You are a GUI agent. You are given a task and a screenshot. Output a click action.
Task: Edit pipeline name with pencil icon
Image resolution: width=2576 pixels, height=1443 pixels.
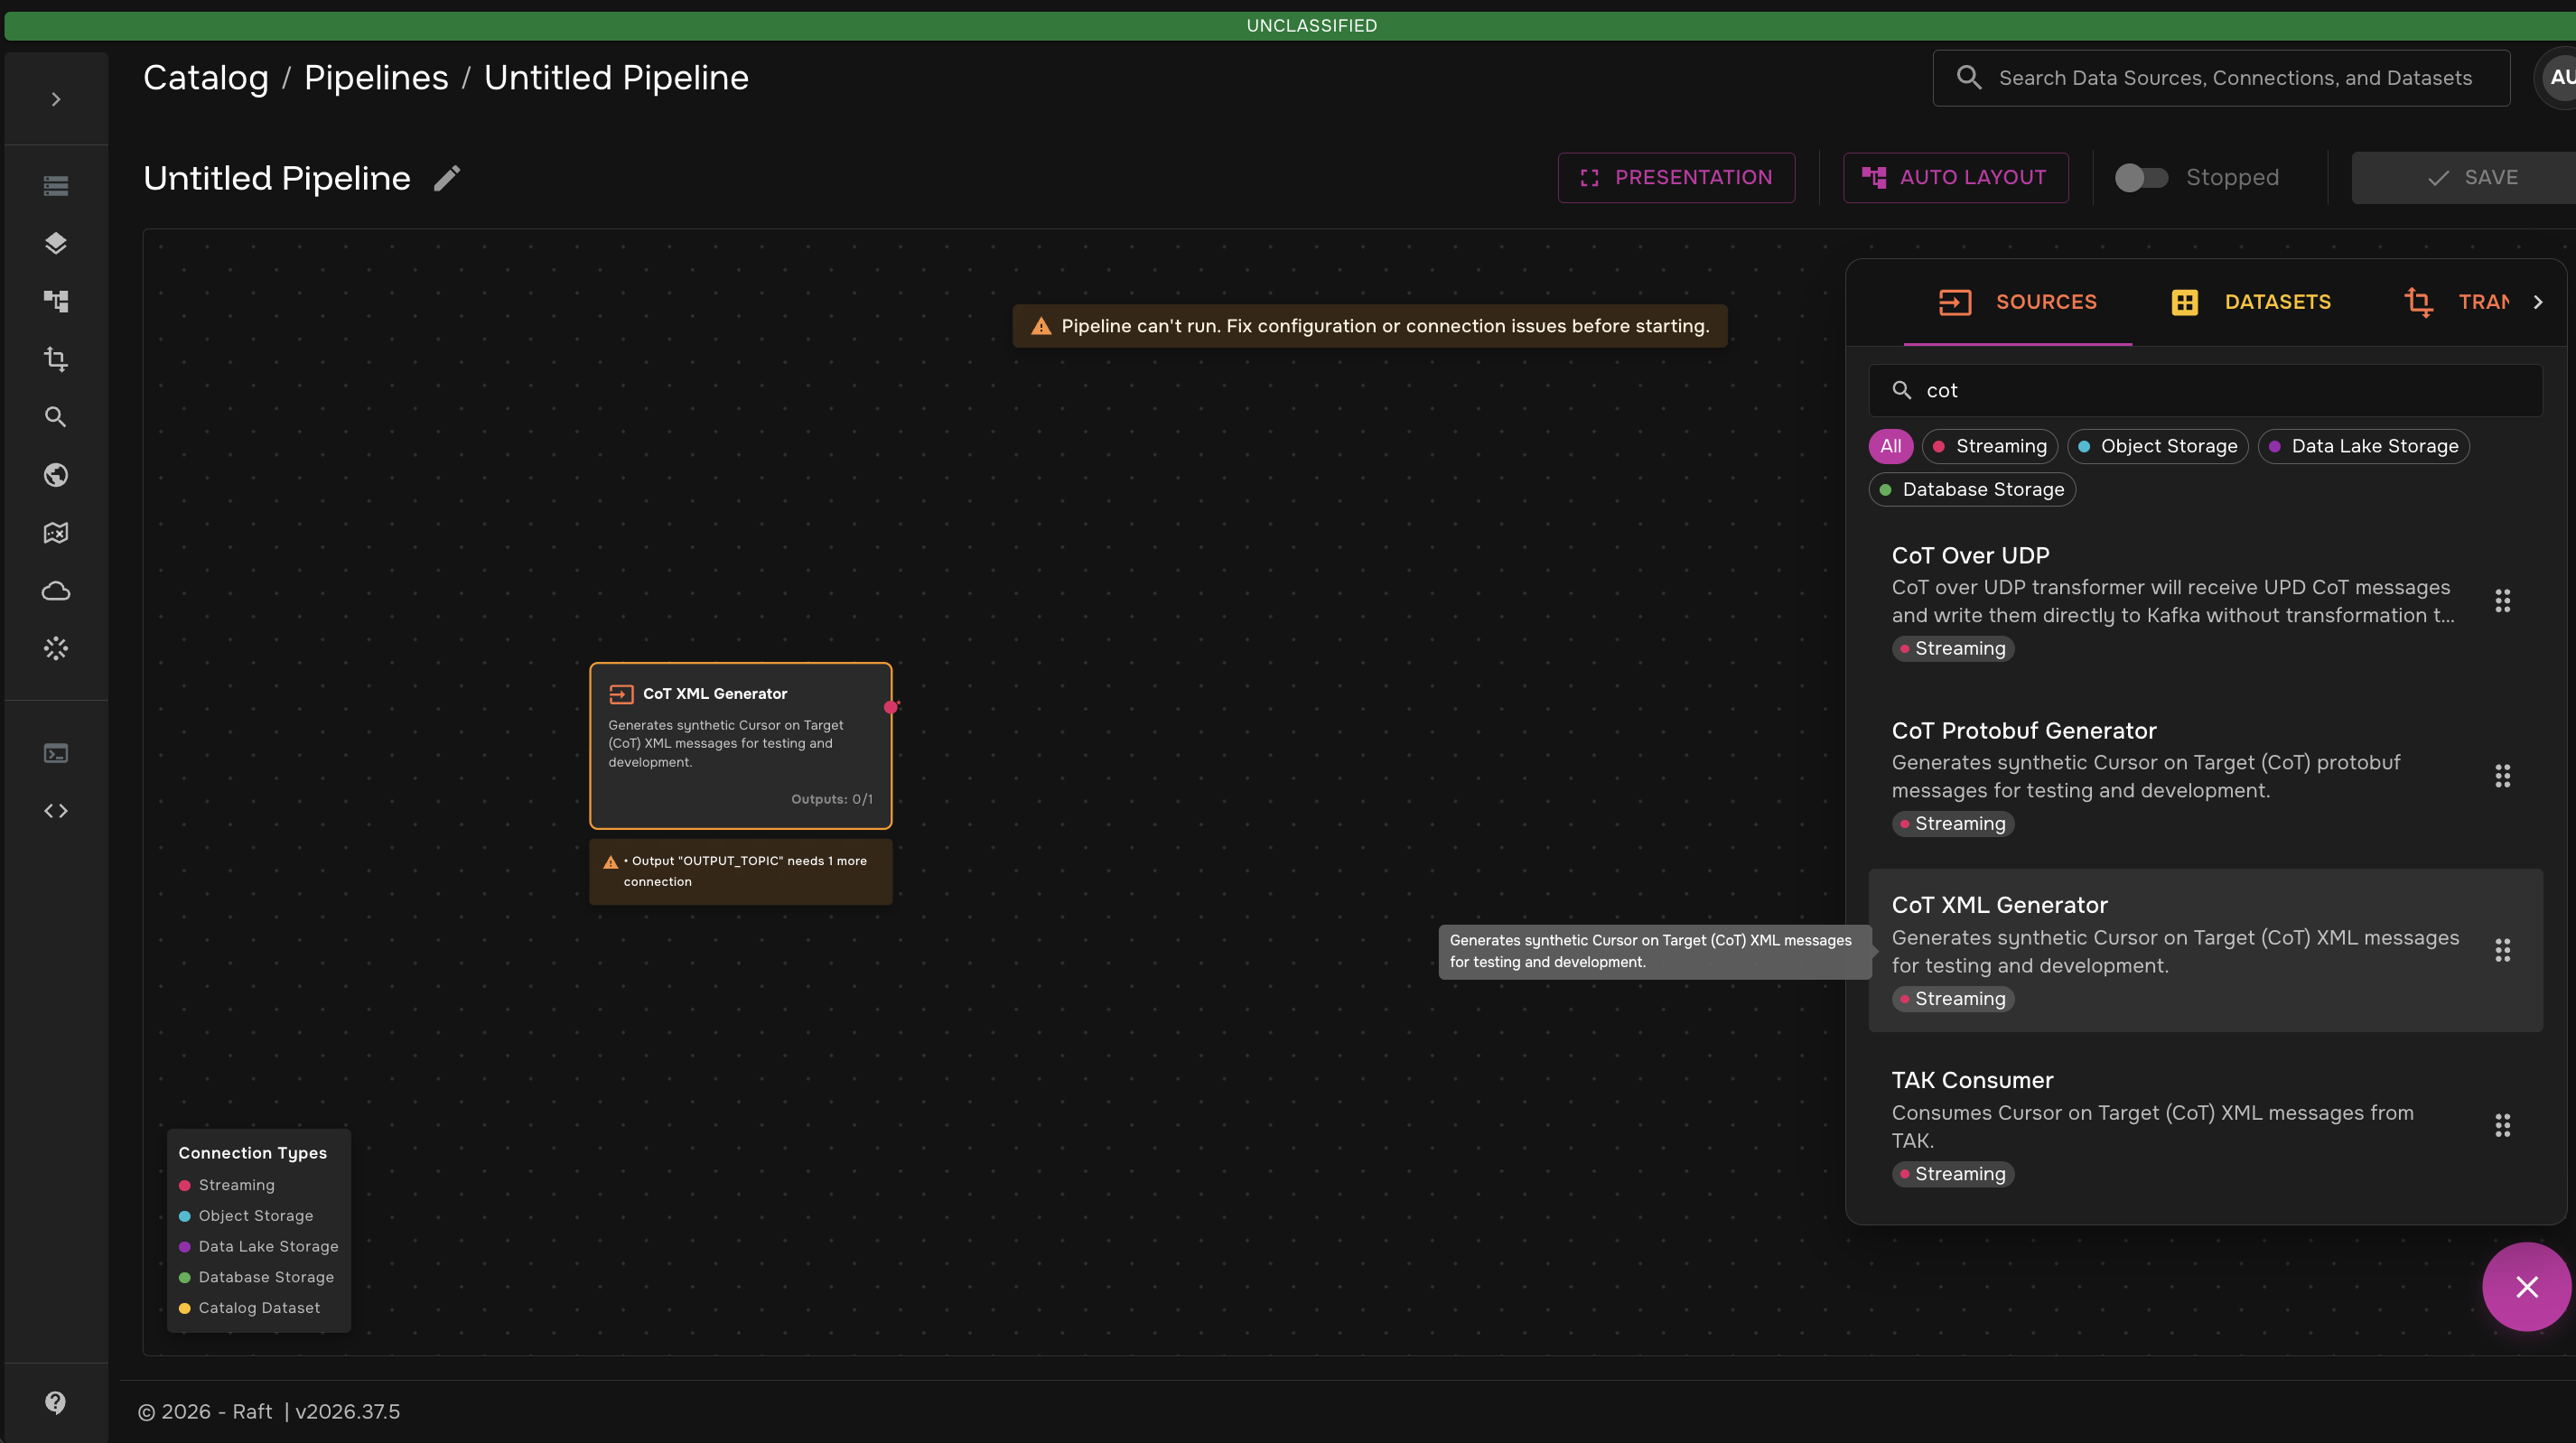click(447, 178)
